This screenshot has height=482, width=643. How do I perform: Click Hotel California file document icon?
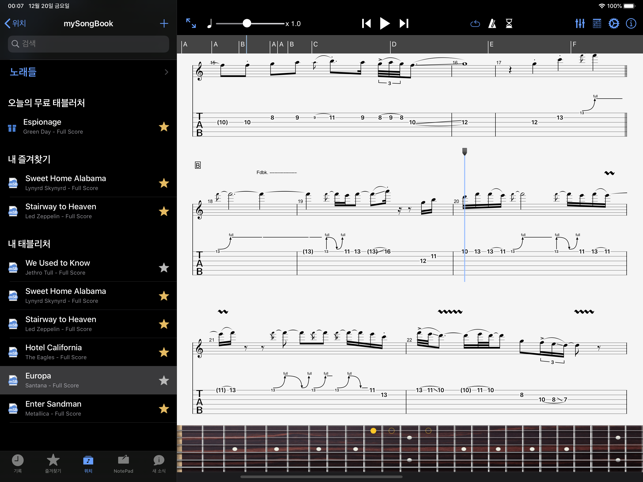pyautogui.click(x=13, y=352)
